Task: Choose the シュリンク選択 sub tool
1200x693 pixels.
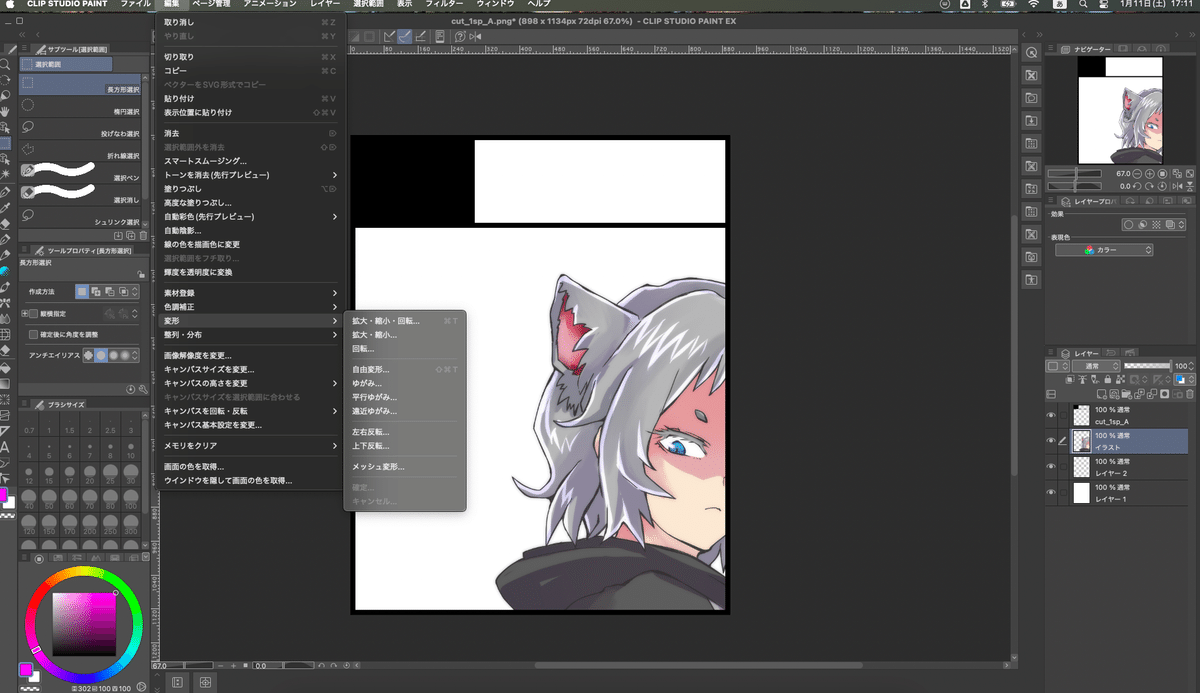Action: (81, 216)
